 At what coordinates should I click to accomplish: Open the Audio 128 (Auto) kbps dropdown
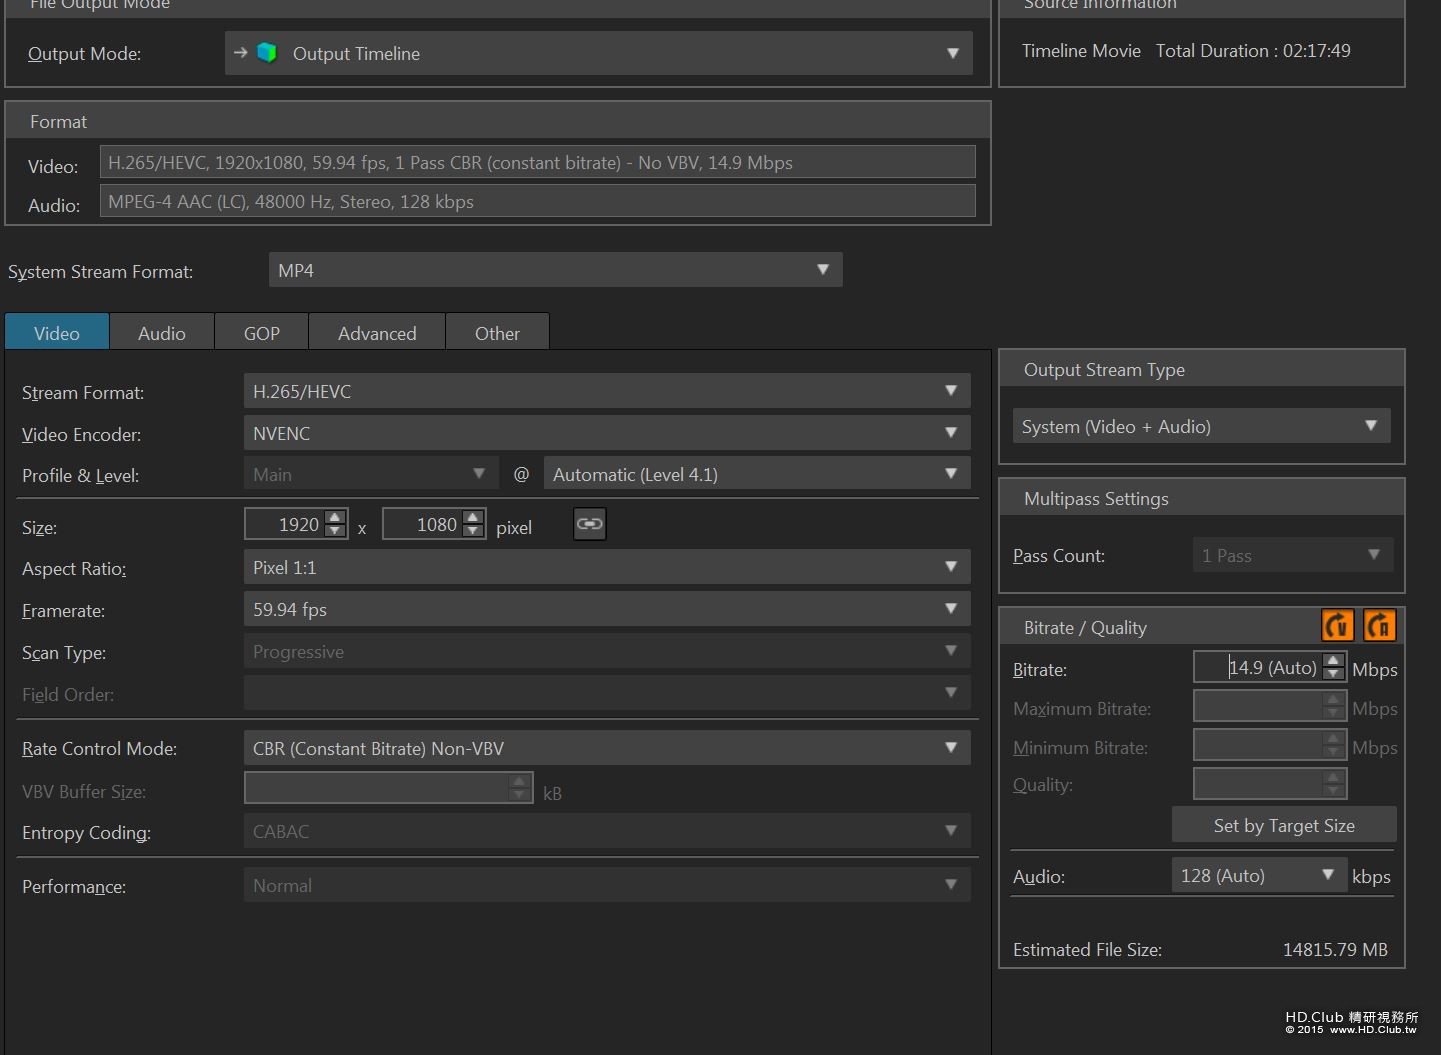click(x=1259, y=875)
